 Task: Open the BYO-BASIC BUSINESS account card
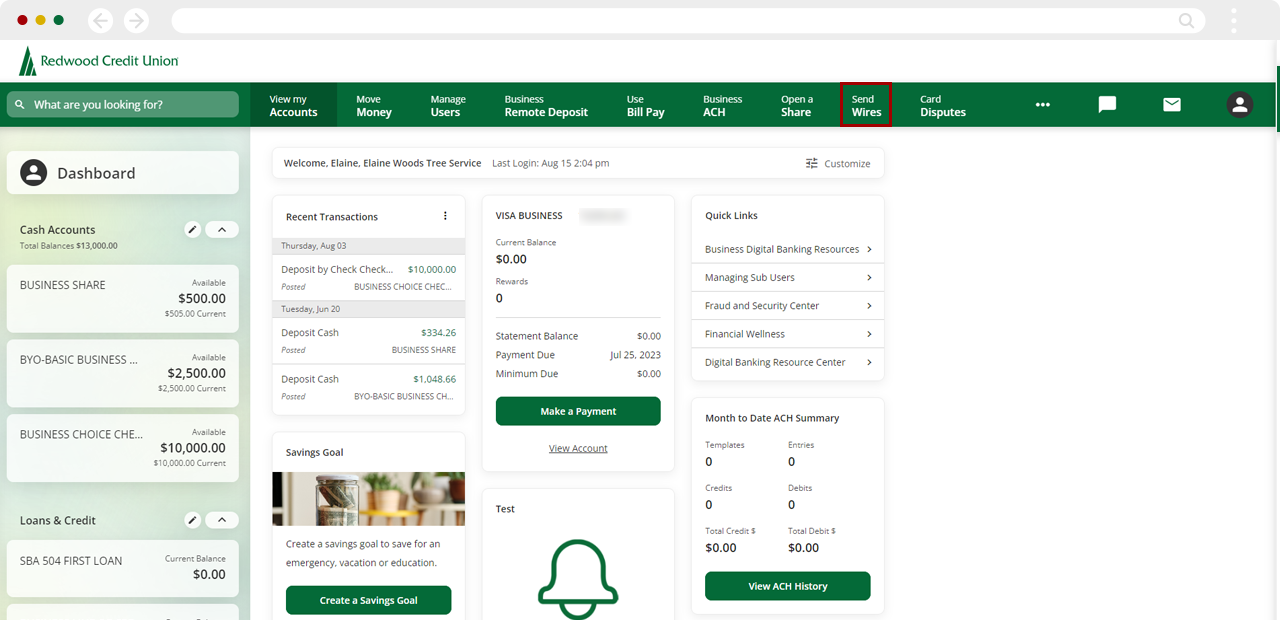(123, 374)
